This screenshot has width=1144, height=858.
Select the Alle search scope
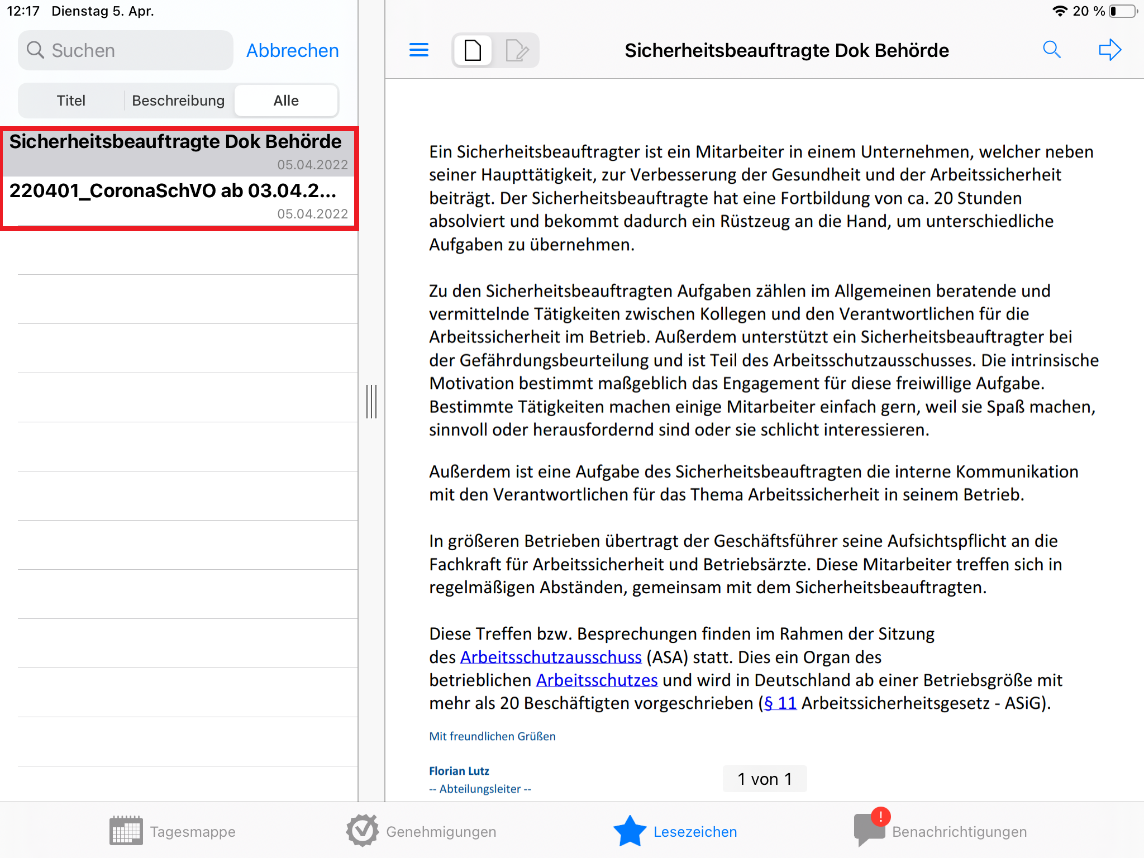[286, 100]
